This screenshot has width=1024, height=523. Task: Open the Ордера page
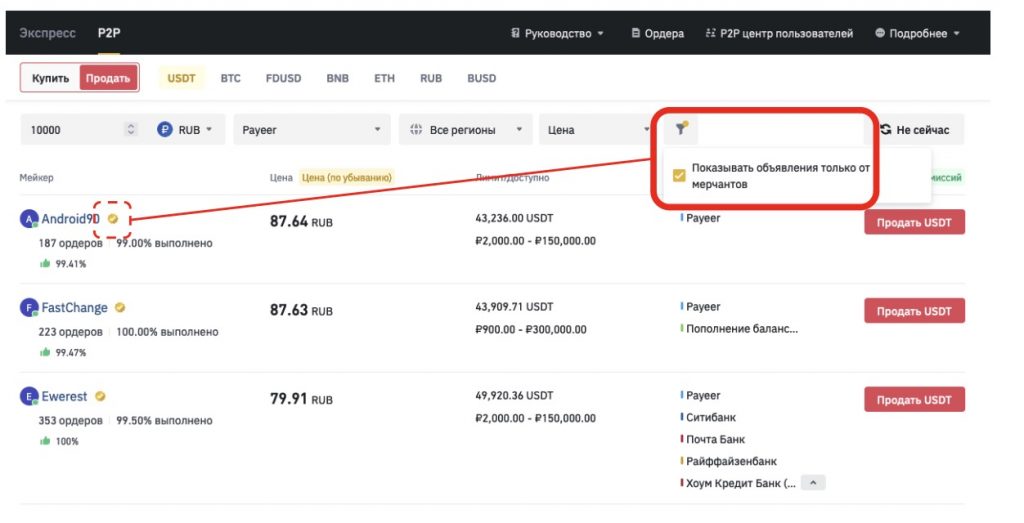point(657,33)
